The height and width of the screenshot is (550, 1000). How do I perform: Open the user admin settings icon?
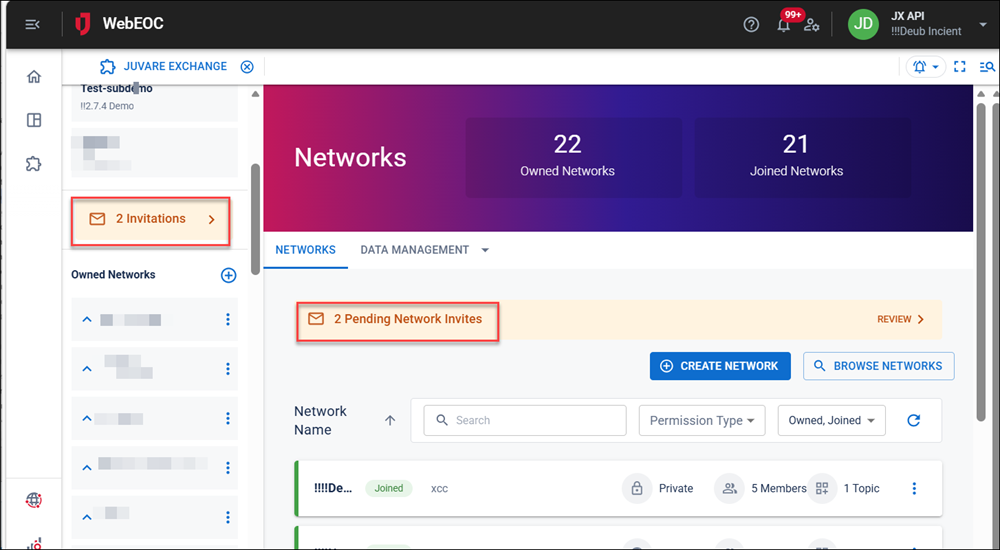pos(811,25)
